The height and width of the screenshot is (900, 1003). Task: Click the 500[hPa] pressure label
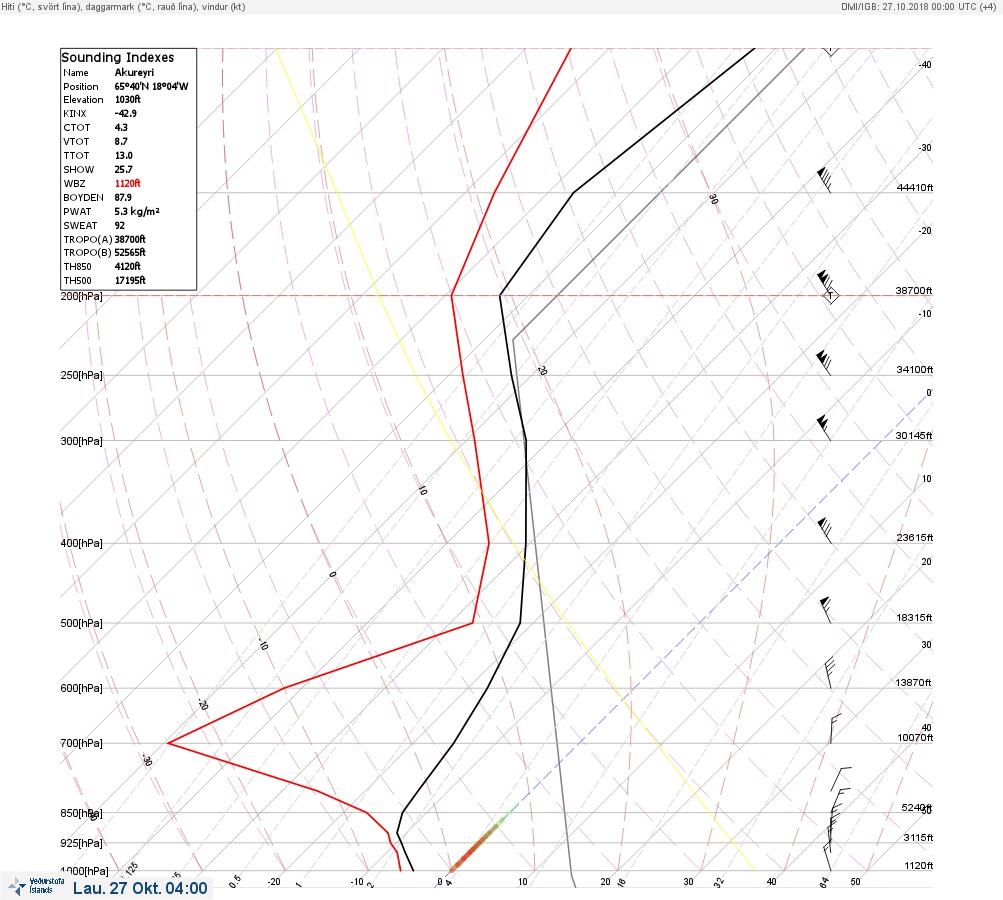pyautogui.click(x=81, y=623)
